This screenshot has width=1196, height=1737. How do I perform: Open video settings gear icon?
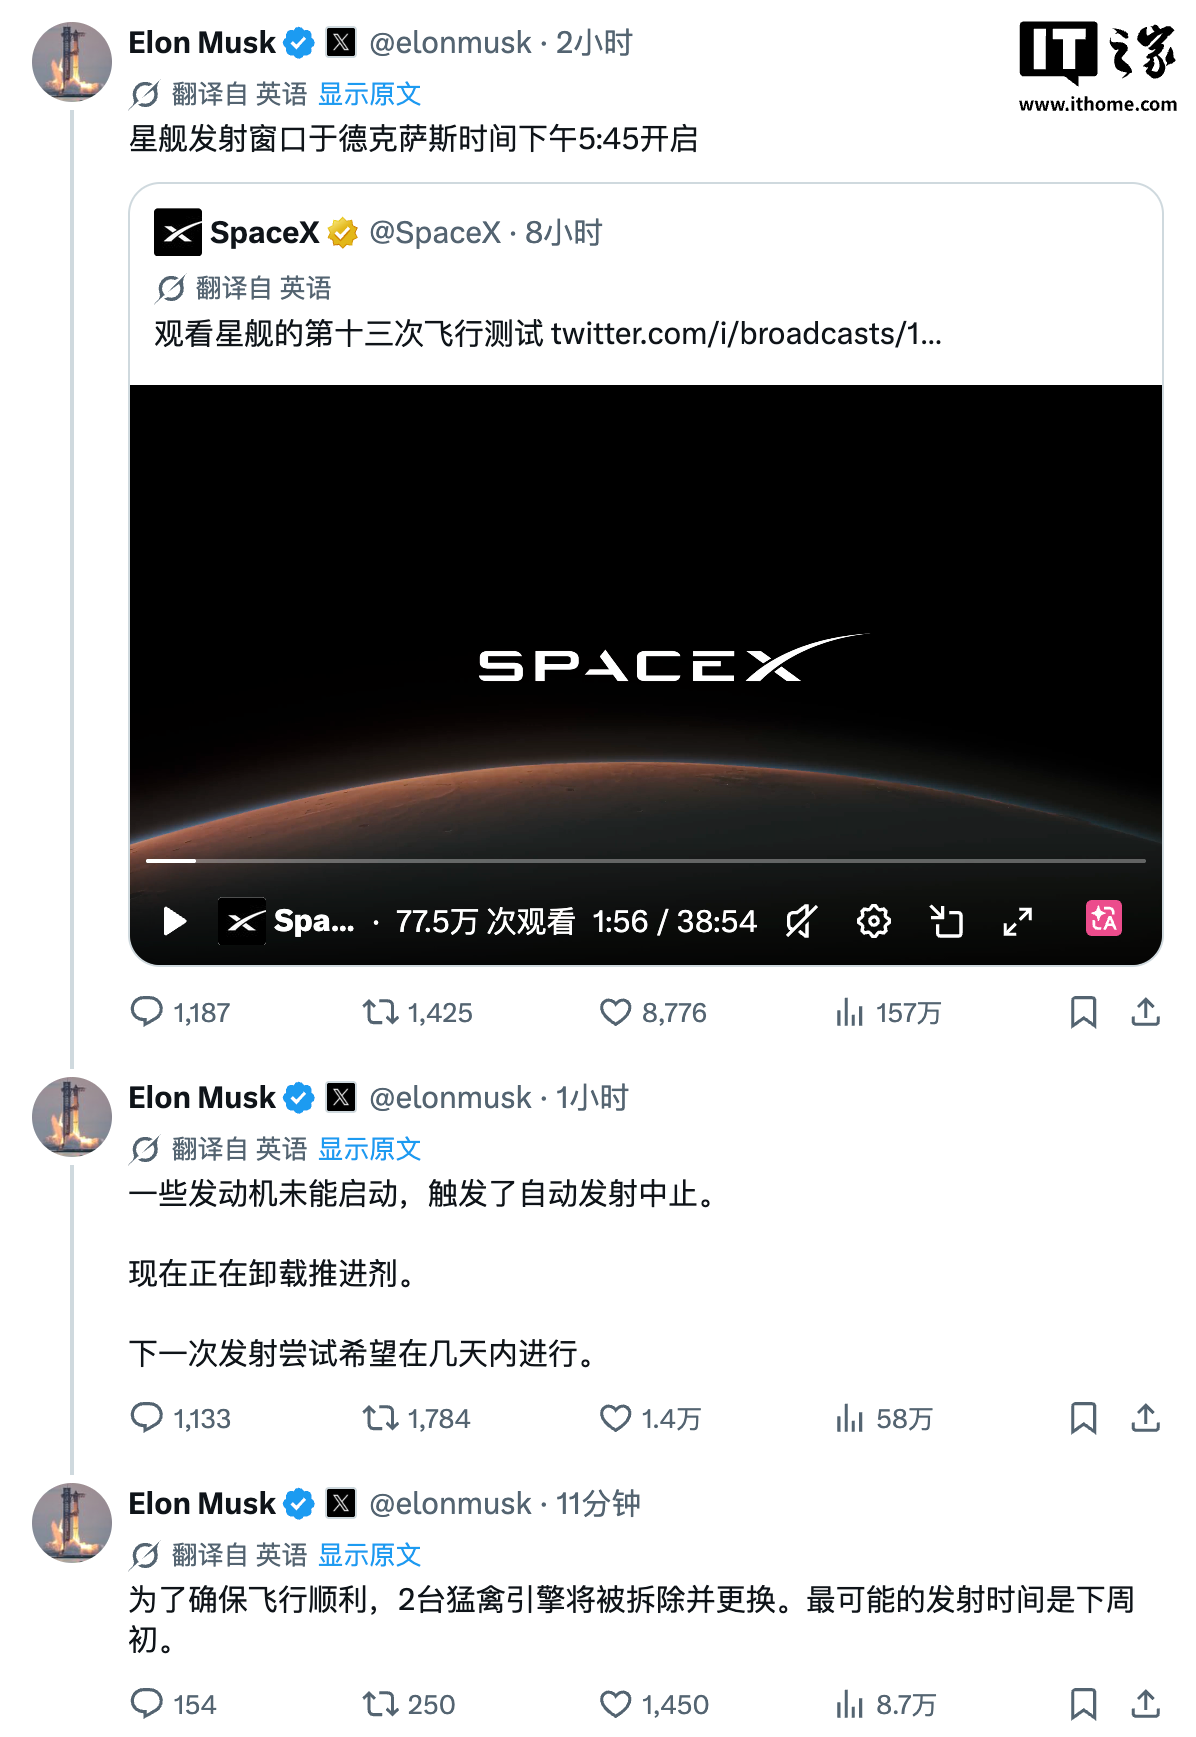[x=874, y=921]
